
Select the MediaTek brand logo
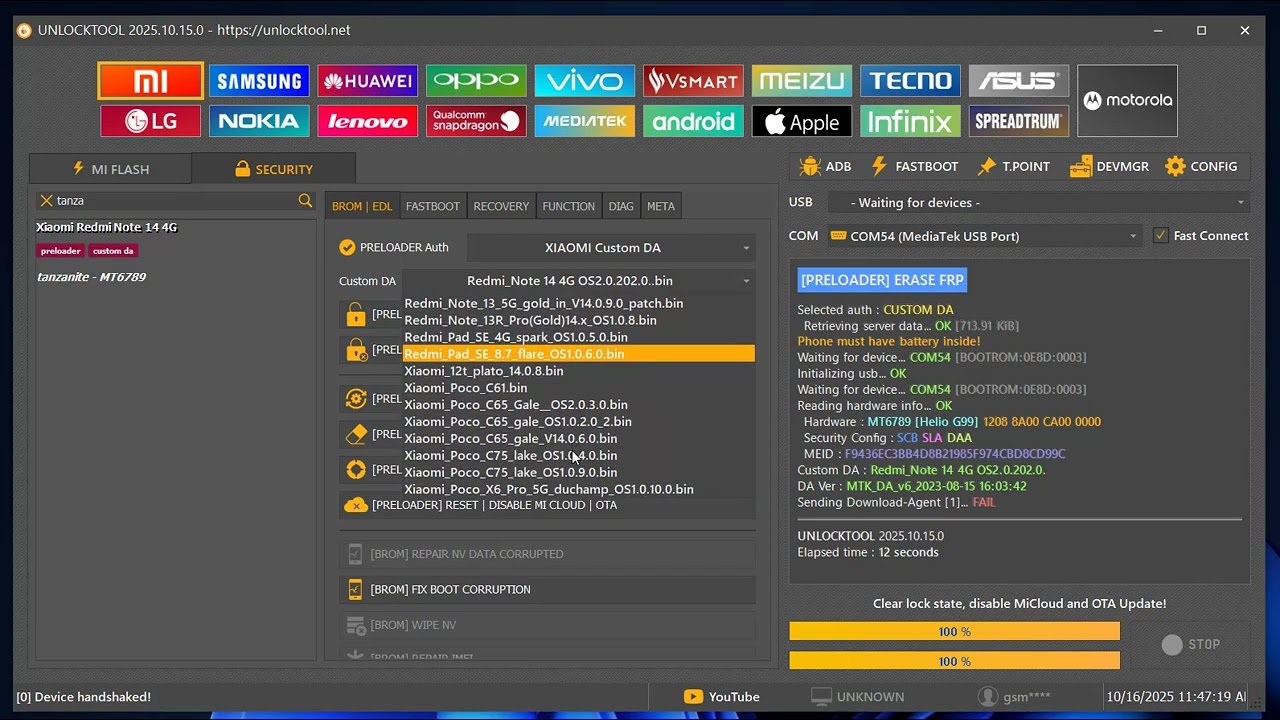coord(585,121)
